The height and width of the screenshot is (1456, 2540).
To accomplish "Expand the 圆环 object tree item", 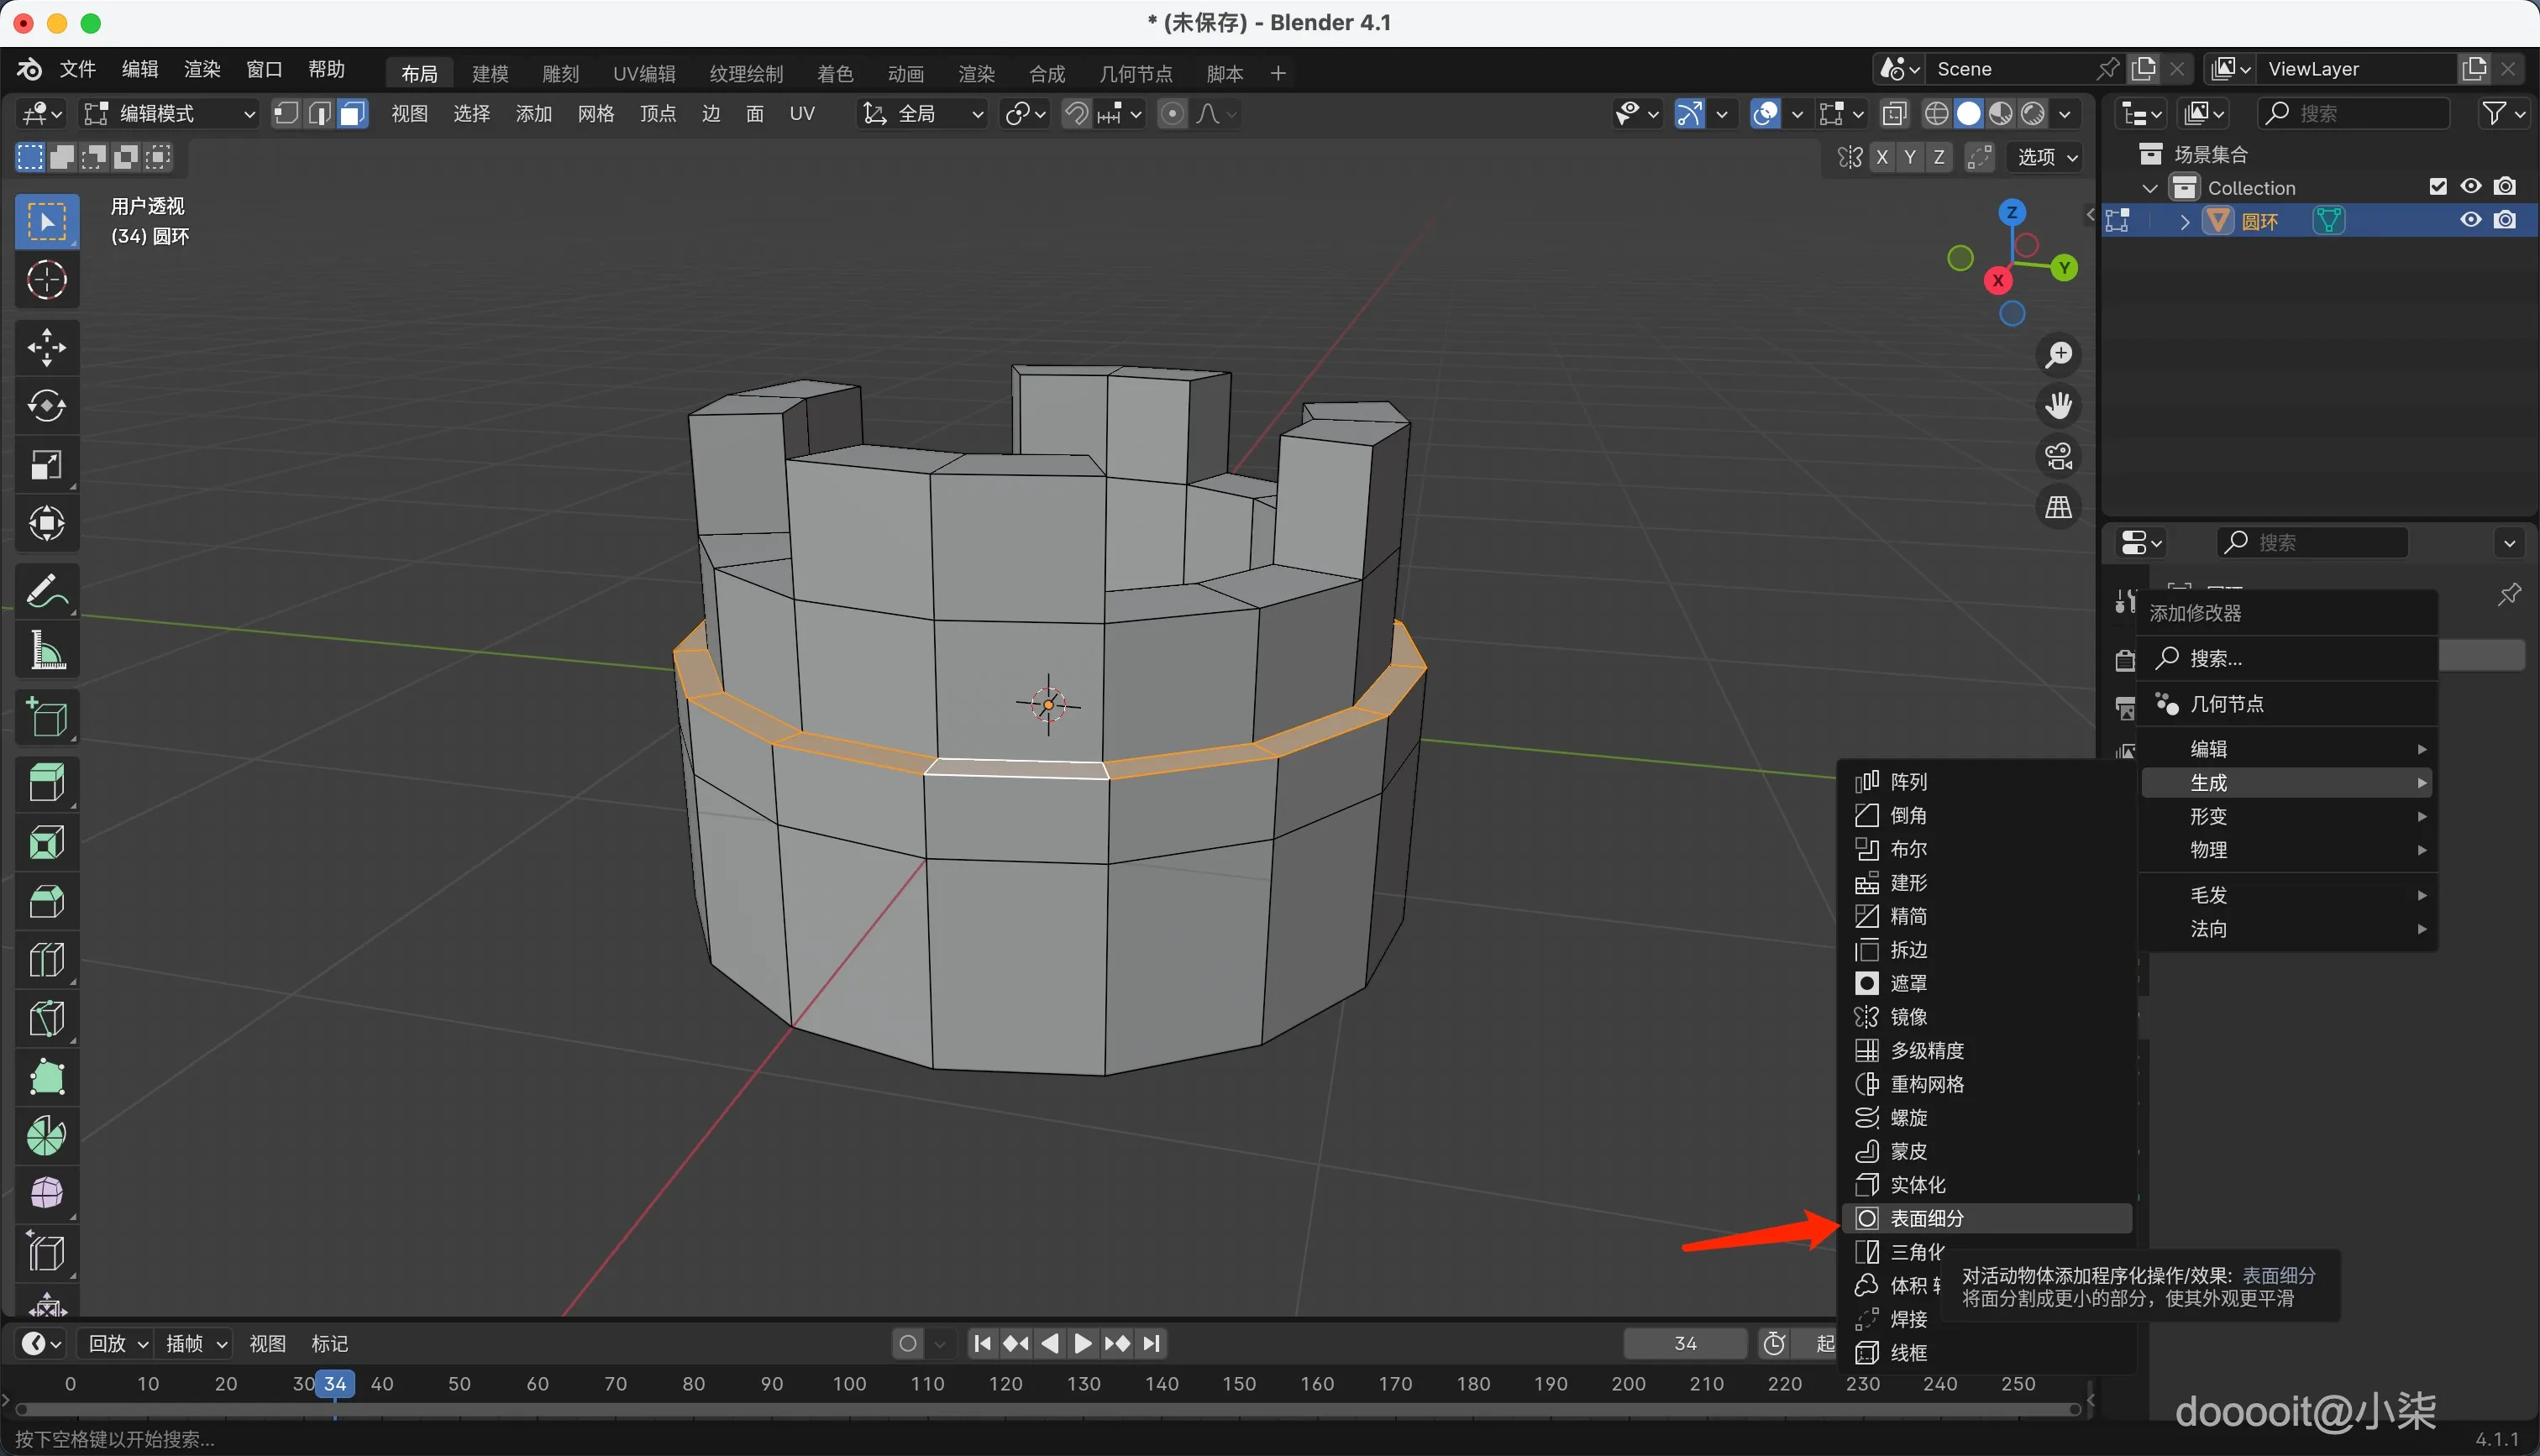I will click(x=2185, y=222).
